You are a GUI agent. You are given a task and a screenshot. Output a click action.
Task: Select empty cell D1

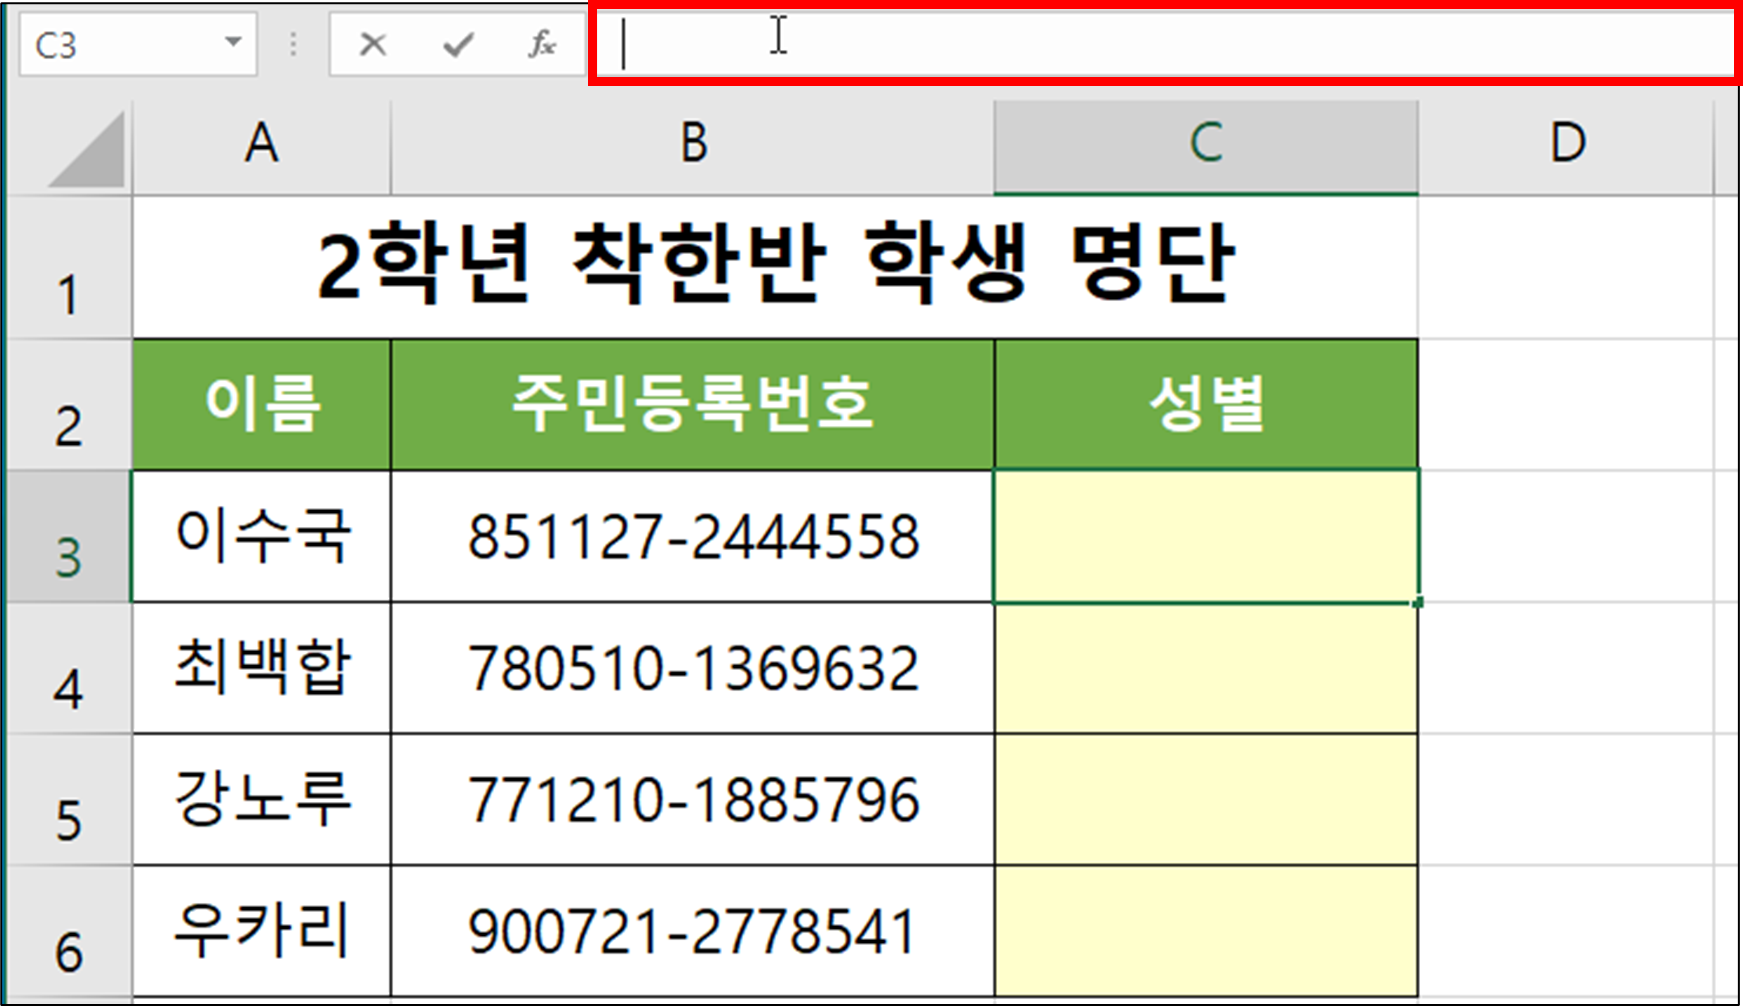tap(1566, 268)
